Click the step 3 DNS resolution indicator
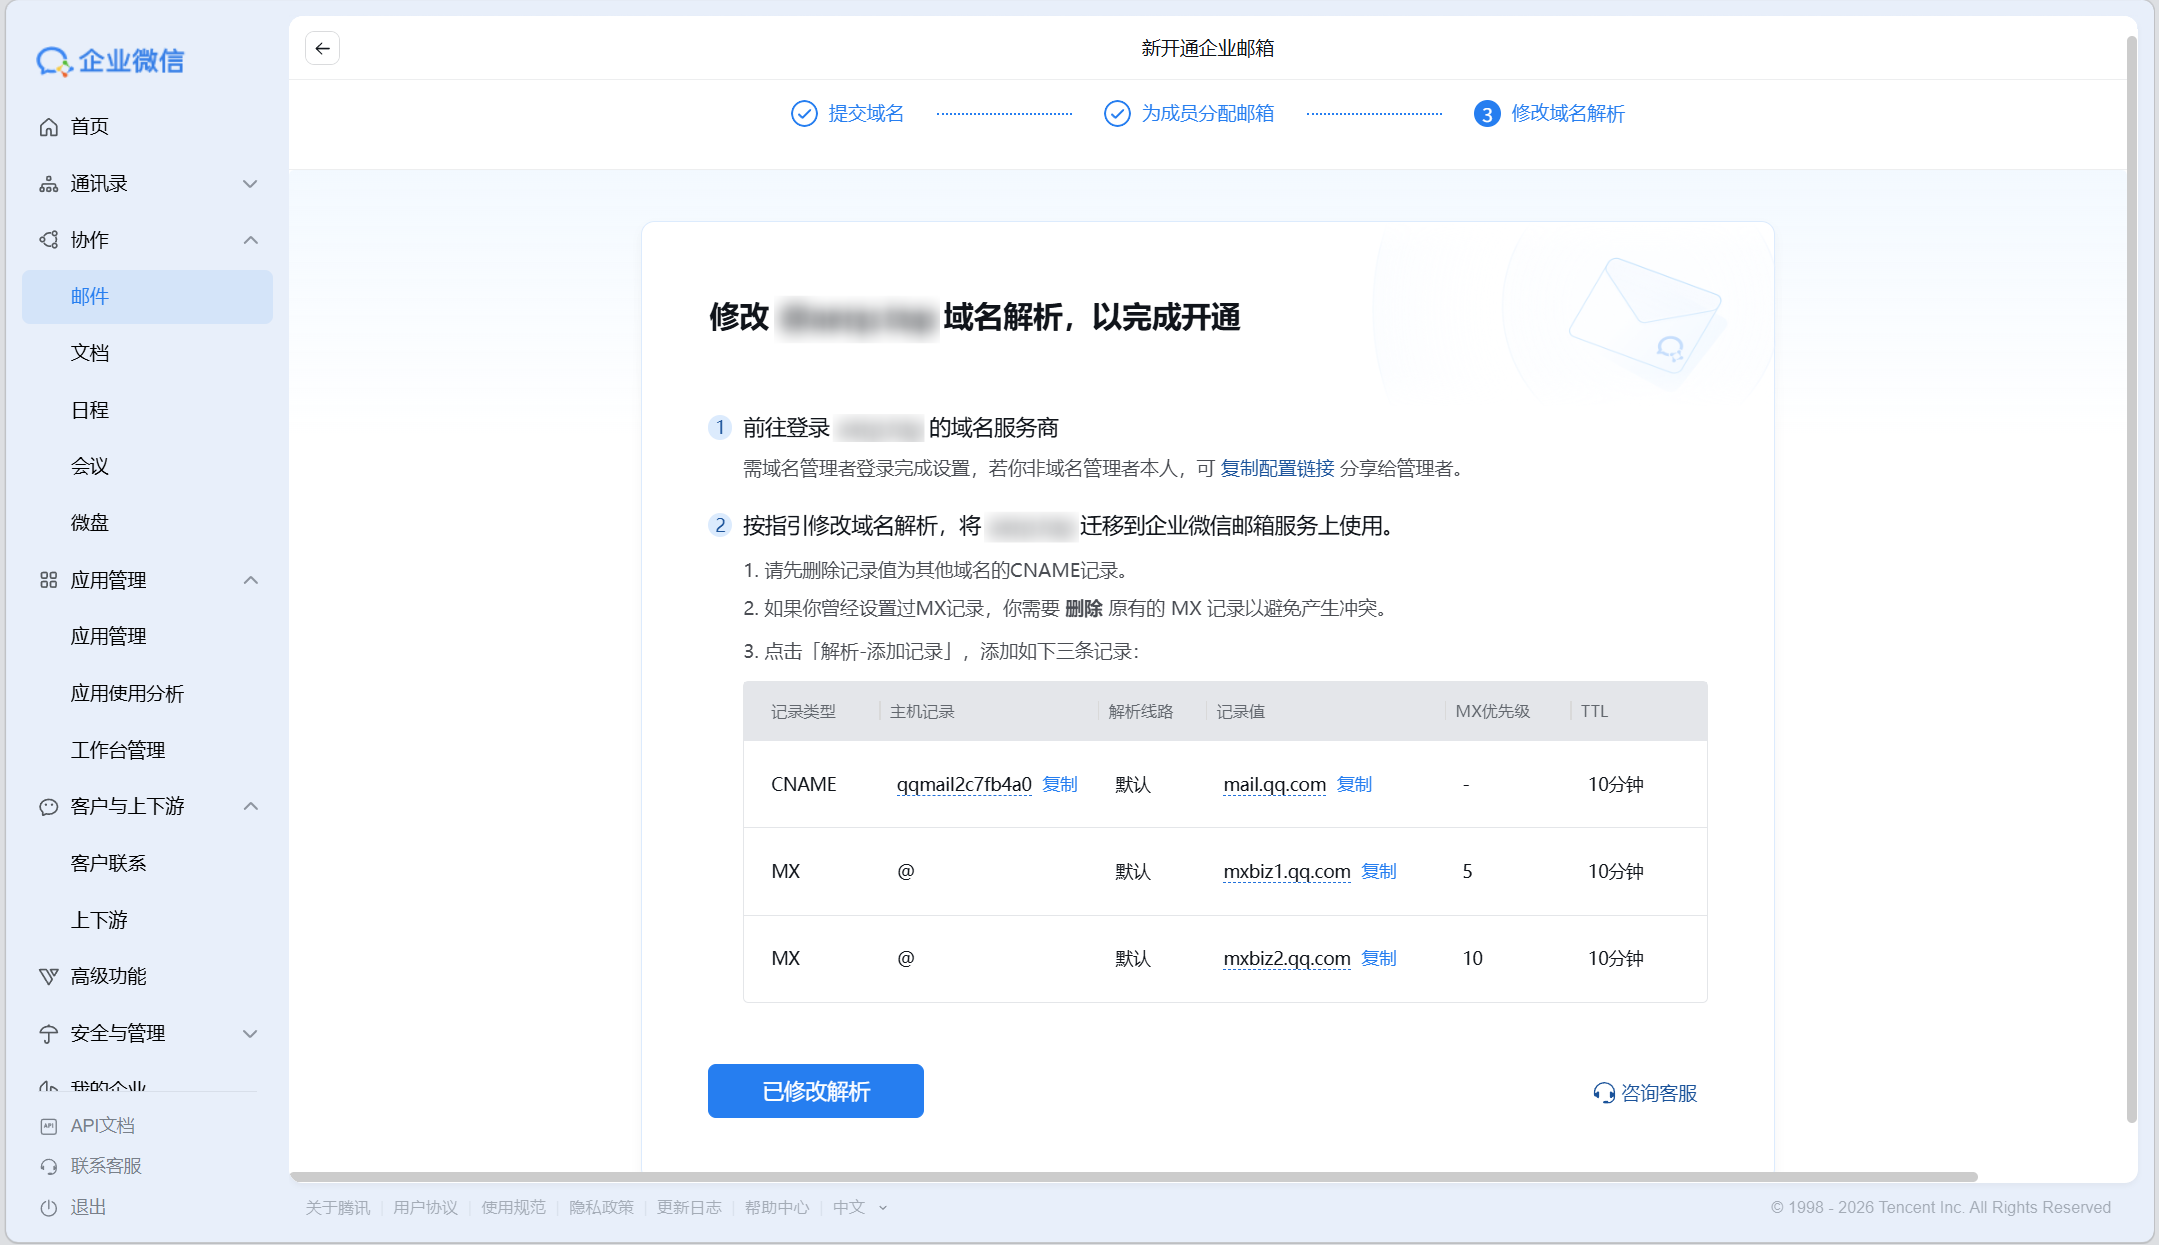Viewport: 2159px width, 1245px height. click(1486, 114)
